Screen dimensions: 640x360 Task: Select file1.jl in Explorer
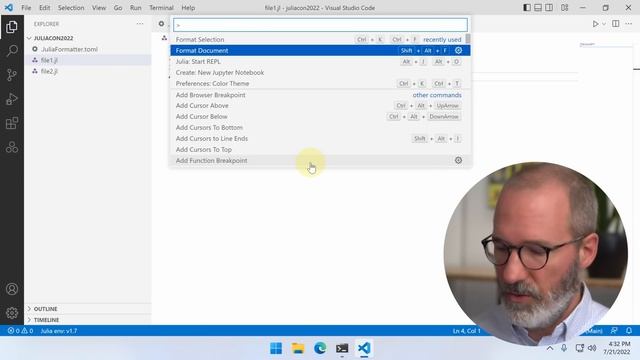[x=49, y=60]
